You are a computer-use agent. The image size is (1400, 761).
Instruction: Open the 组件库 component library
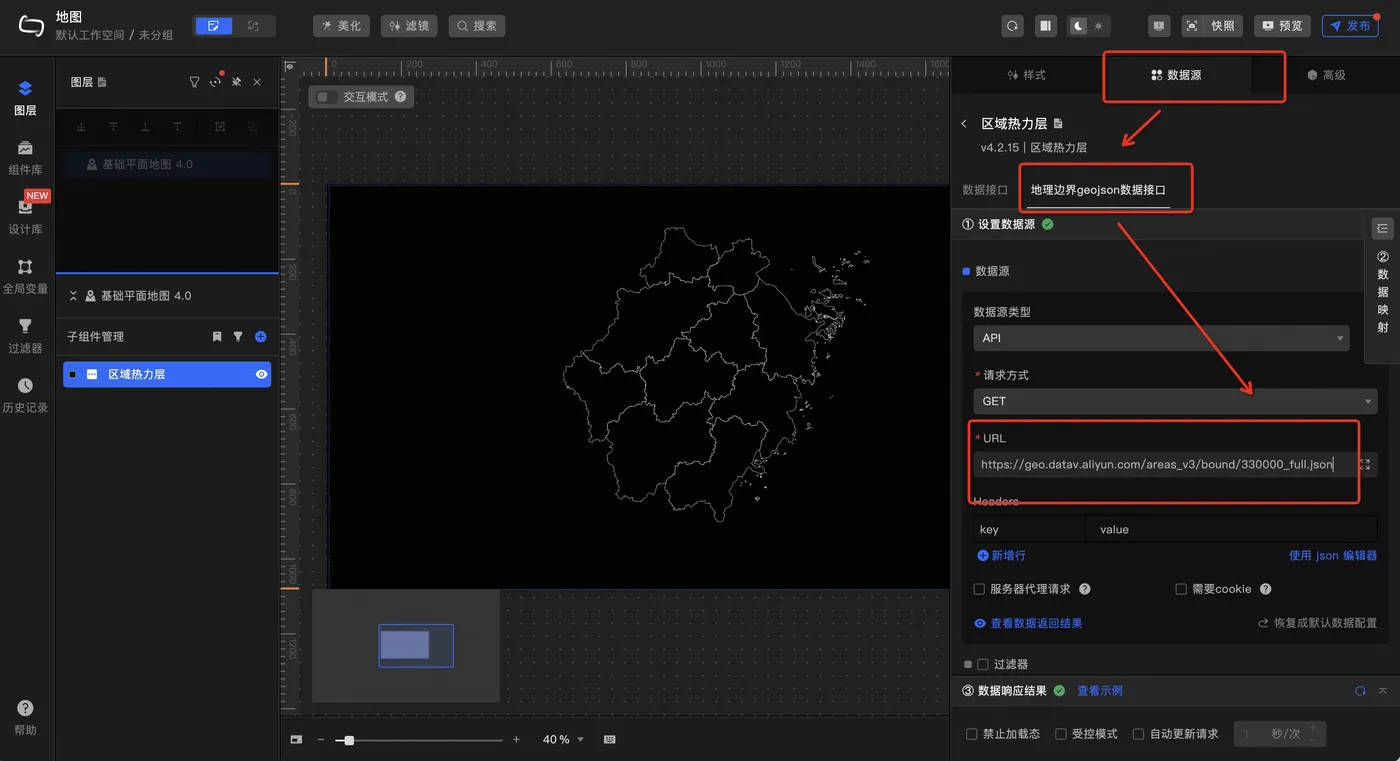(x=25, y=157)
